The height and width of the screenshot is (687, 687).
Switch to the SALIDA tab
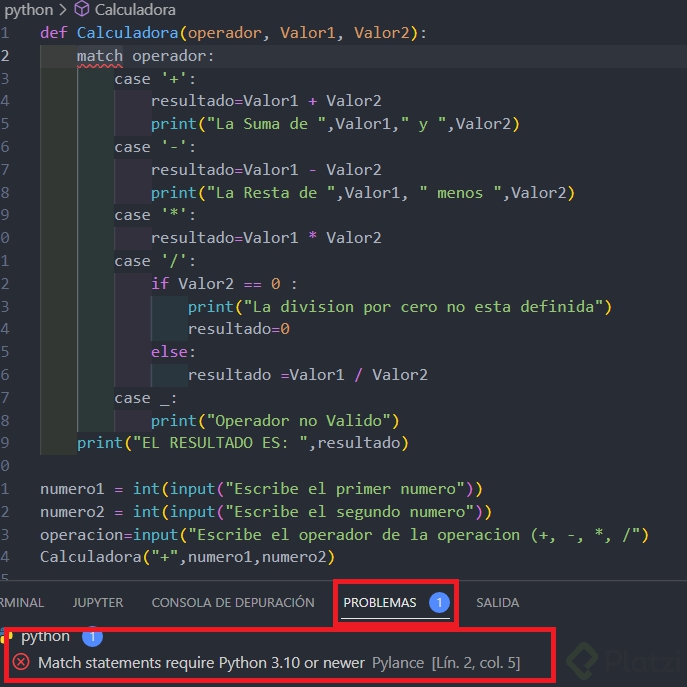point(497,602)
